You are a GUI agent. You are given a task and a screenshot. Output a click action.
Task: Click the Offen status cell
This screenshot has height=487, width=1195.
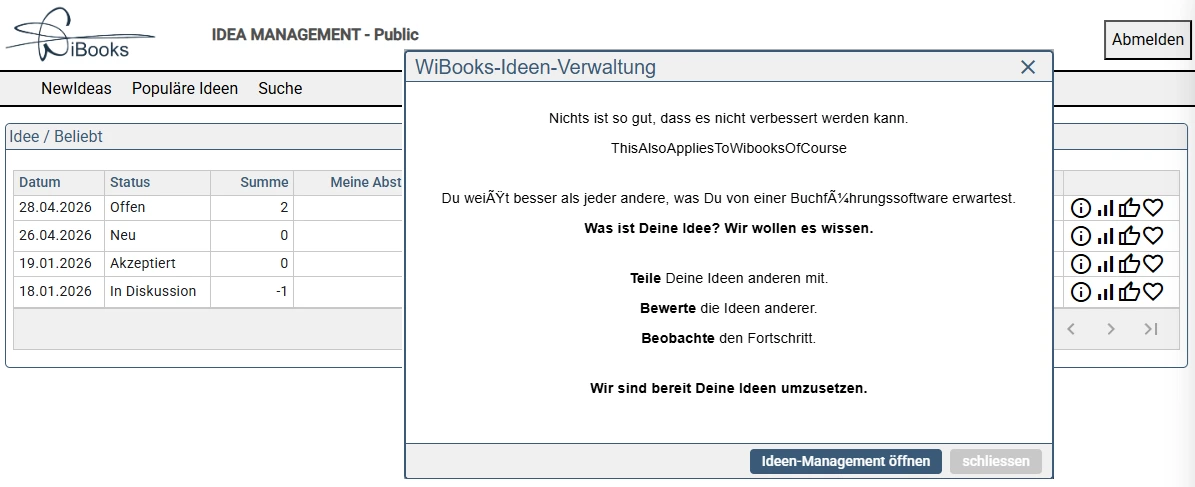pyautogui.click(x=157, y=207)
